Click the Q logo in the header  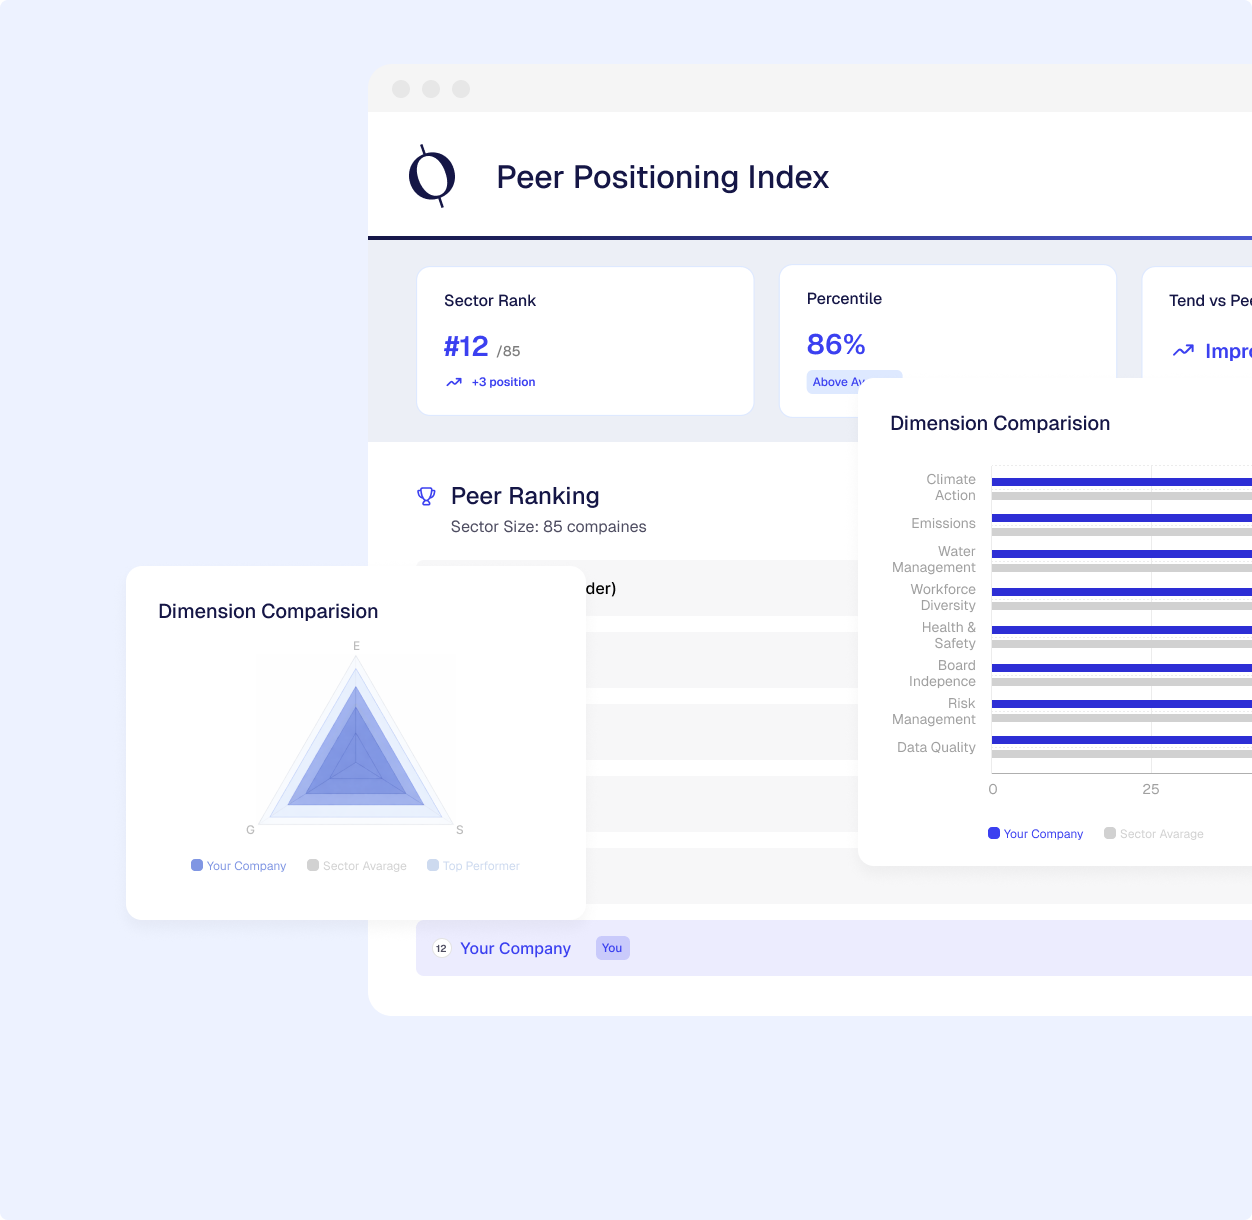(x=430, y=176)
